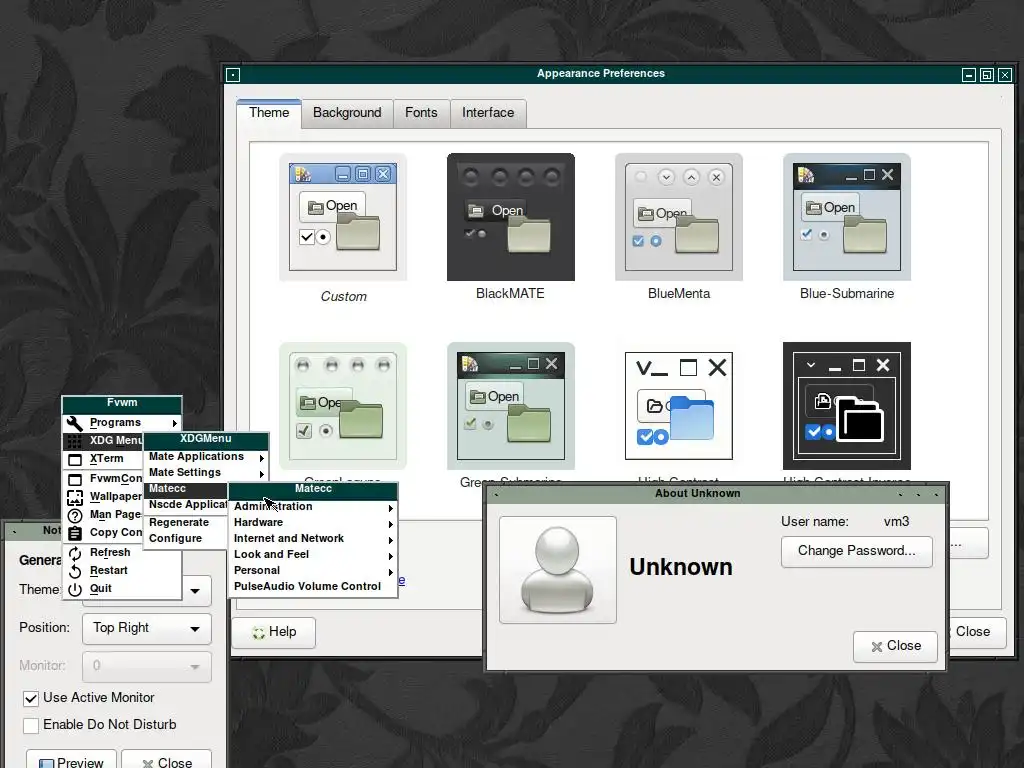Open Nscde Applications menu entry
1024x768 pixels.
(185, 504)
